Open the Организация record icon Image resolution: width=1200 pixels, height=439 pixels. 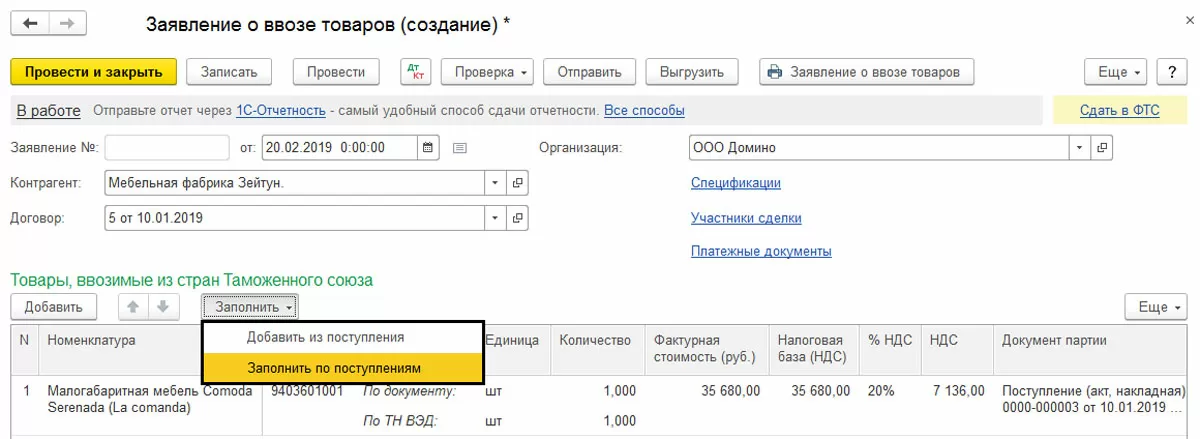coord(1102,148)
